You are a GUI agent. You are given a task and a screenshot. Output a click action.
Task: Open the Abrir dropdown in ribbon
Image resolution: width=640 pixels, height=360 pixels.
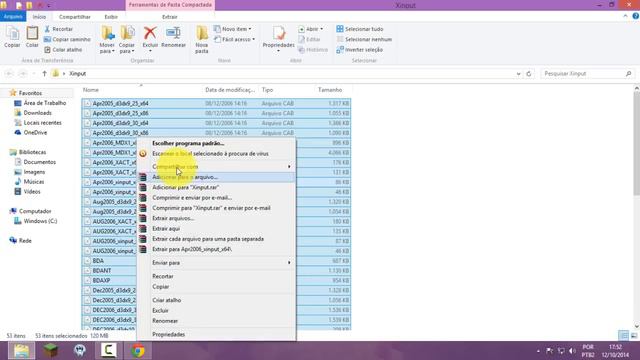311,29
